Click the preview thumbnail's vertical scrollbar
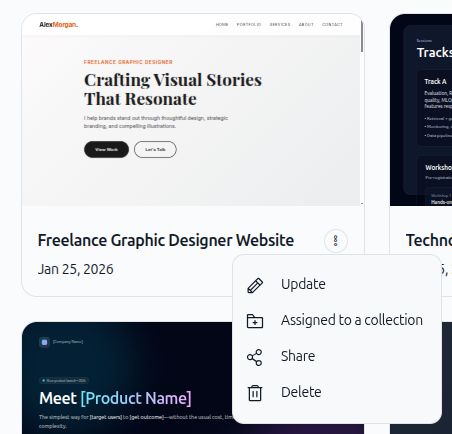Screen dimensions: 452x434 point(362,36)
